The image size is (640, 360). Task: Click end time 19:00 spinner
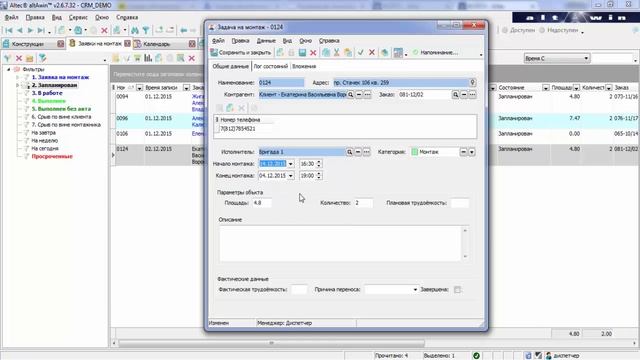(x=319, y=176)
